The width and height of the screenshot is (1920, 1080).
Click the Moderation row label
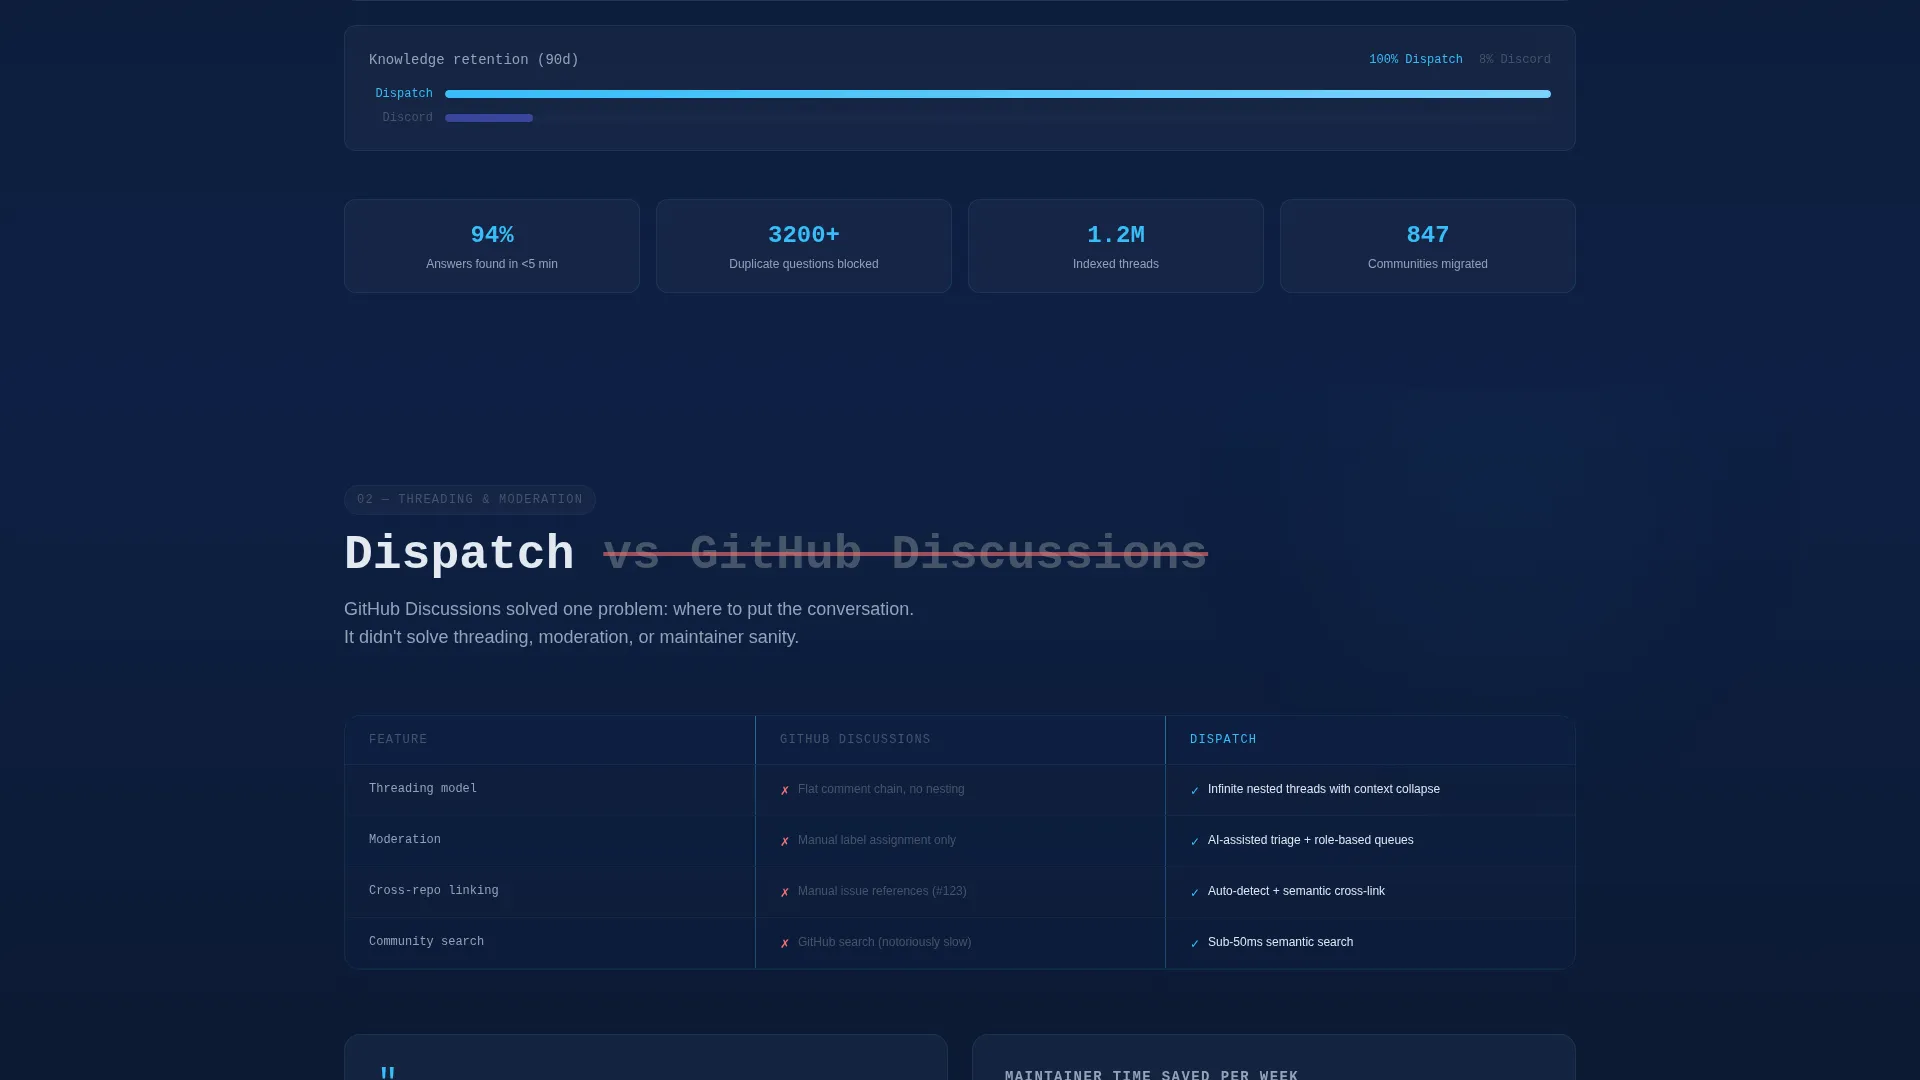click(x=405, y=840)
